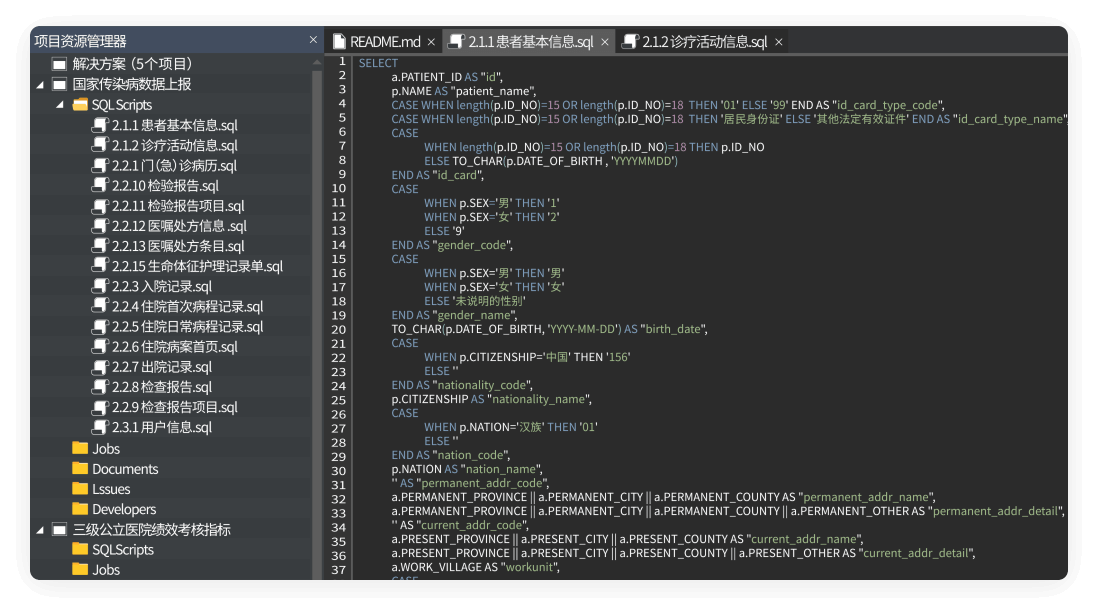
Task: Click the Documents folder icon in the tree
Action: pyautogui.click(x=78, y=468)
